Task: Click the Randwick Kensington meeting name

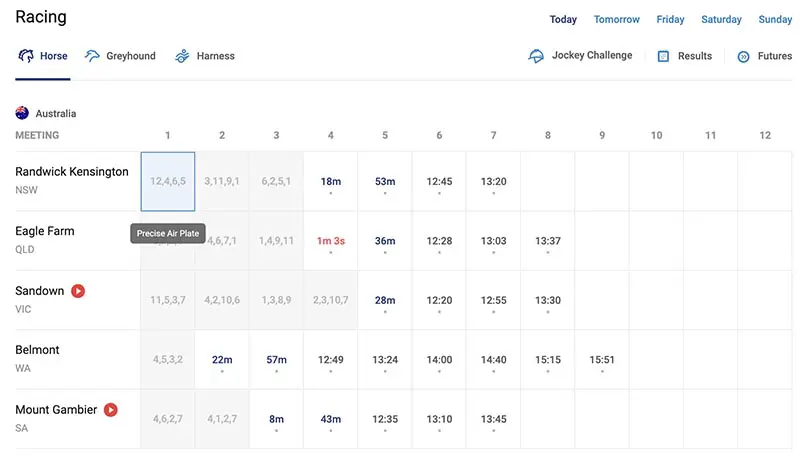Action: pos(72,172)
